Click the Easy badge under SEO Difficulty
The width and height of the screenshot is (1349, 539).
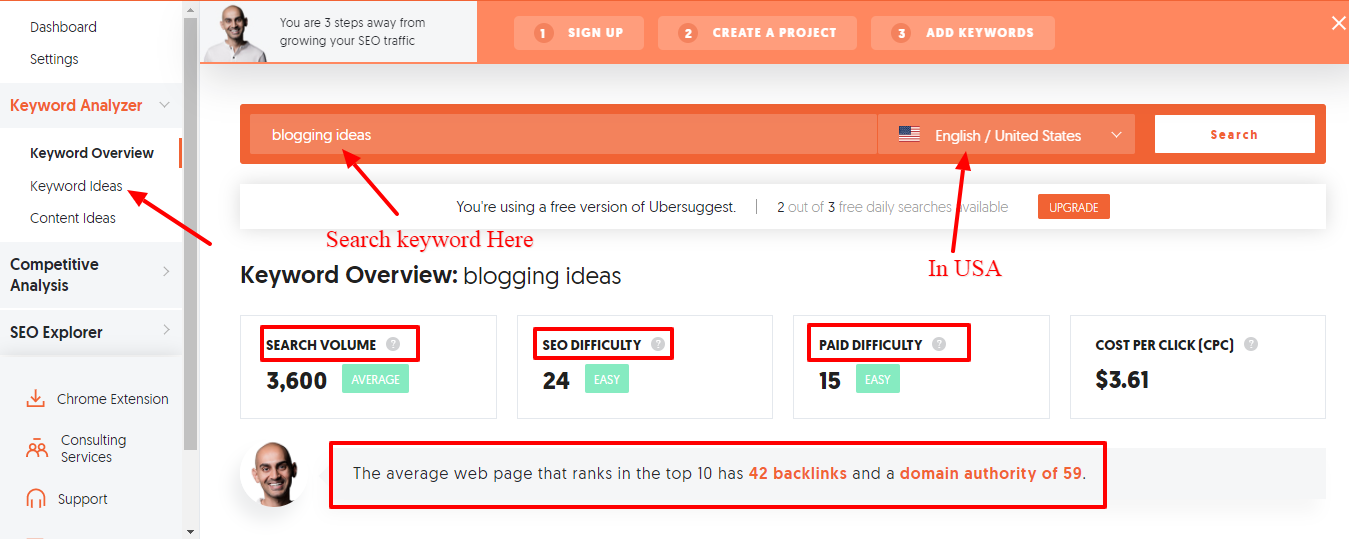[608, 379]
